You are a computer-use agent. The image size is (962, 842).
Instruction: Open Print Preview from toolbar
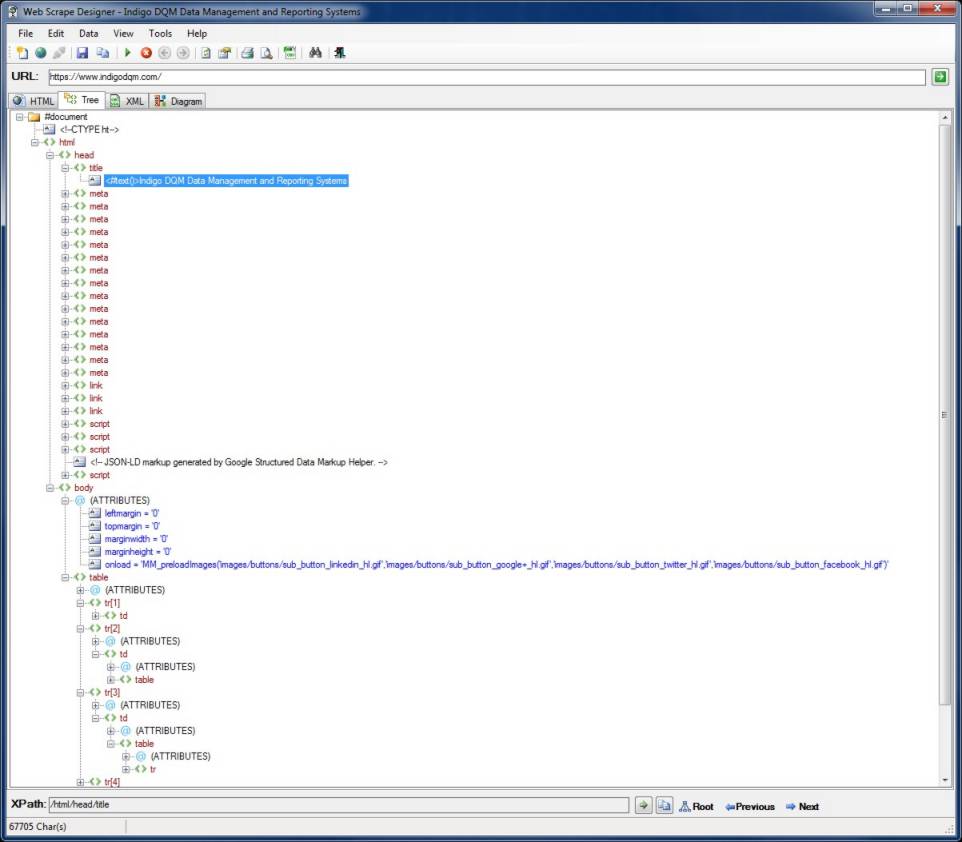pos(266,53)
